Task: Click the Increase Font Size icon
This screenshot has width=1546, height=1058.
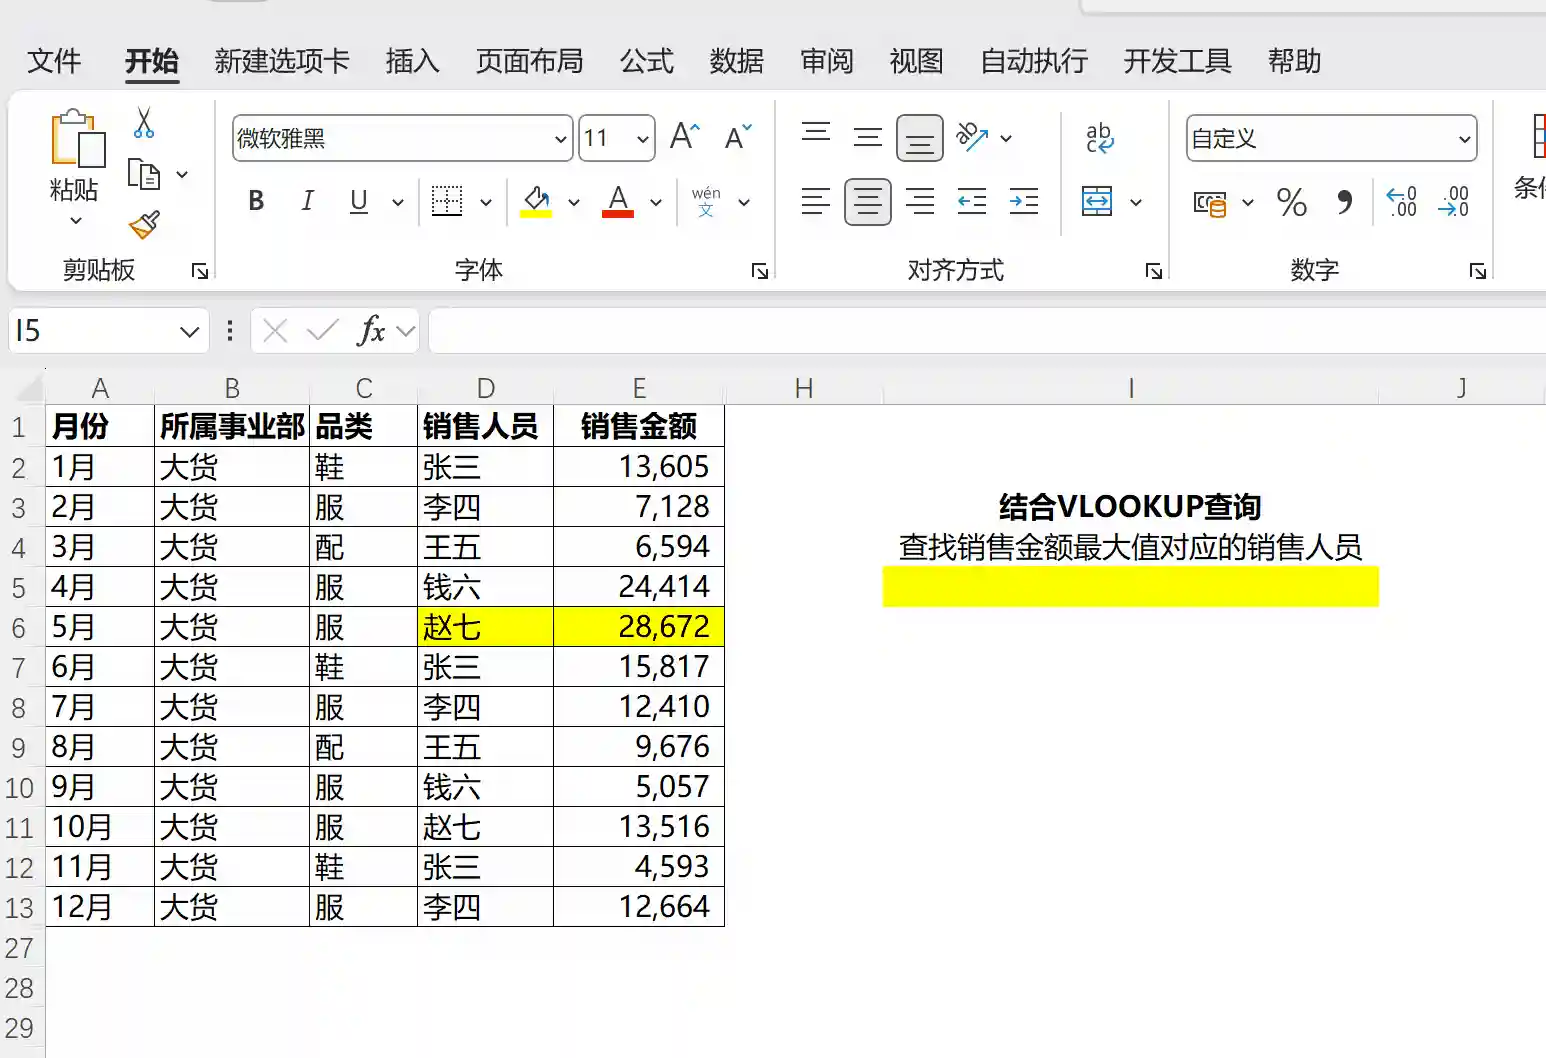Action: coord(685,137)
